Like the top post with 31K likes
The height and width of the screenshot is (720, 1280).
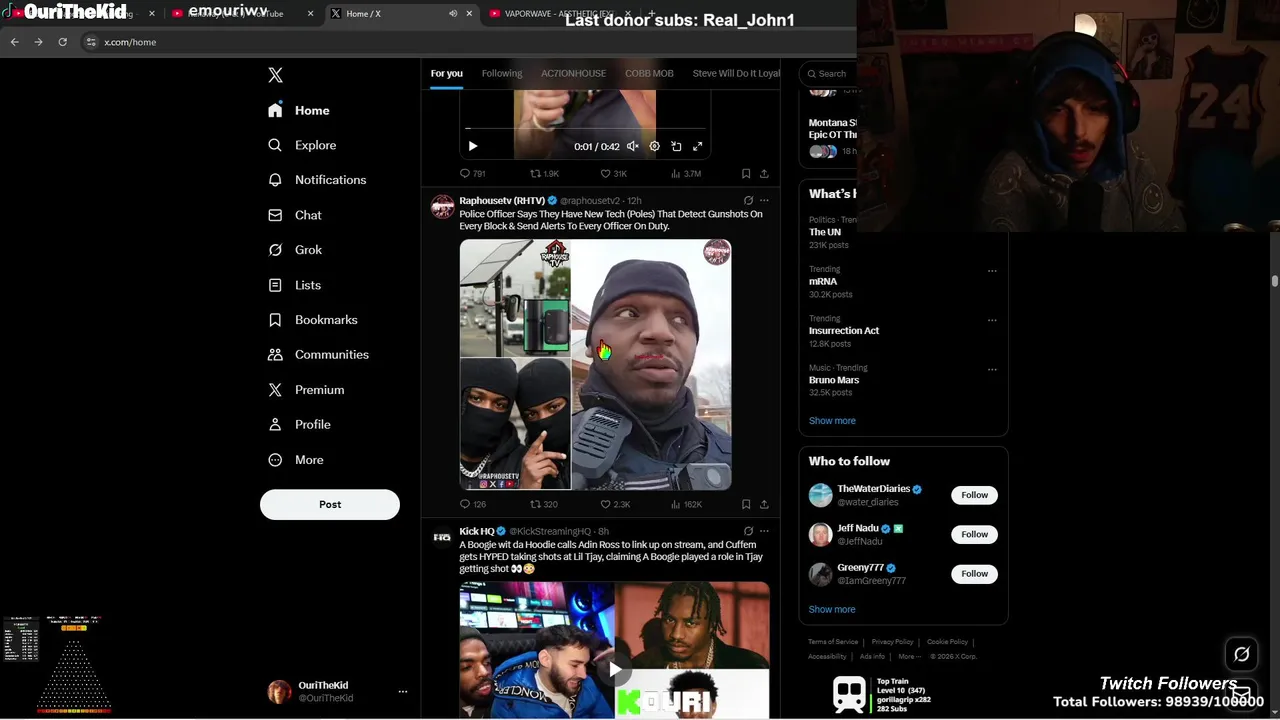point(613,174)
